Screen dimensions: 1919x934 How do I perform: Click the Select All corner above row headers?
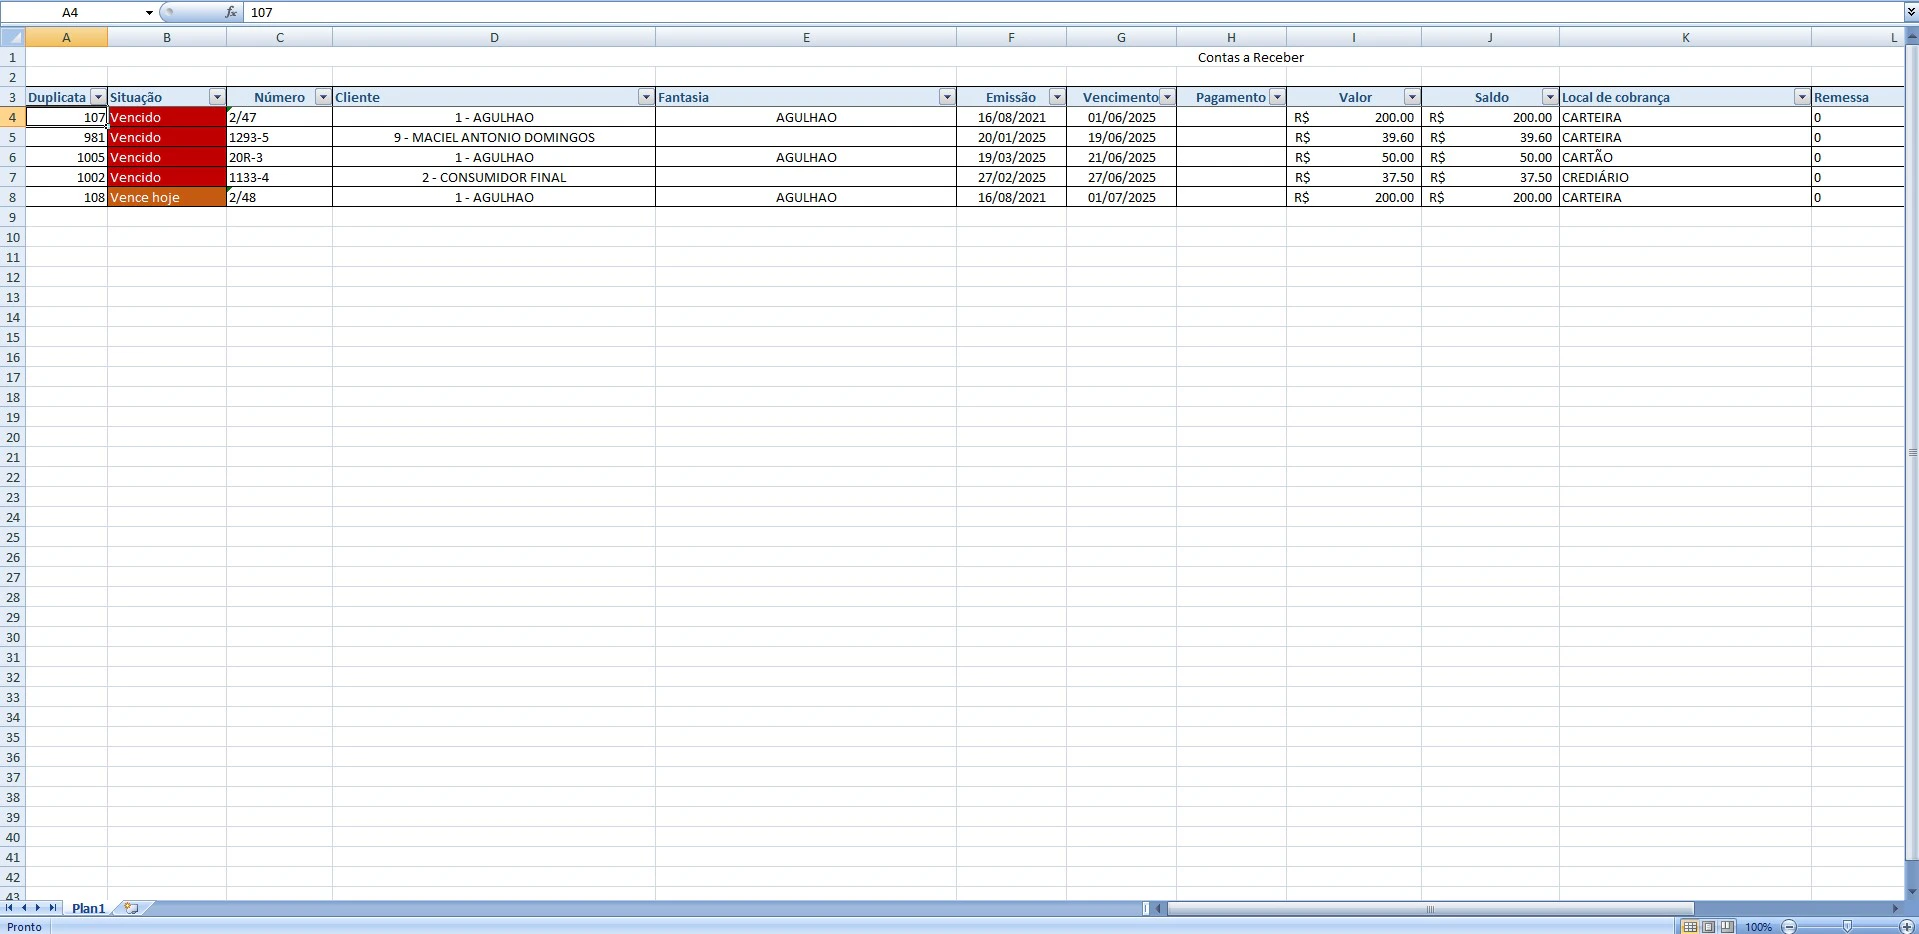(13, 37)
